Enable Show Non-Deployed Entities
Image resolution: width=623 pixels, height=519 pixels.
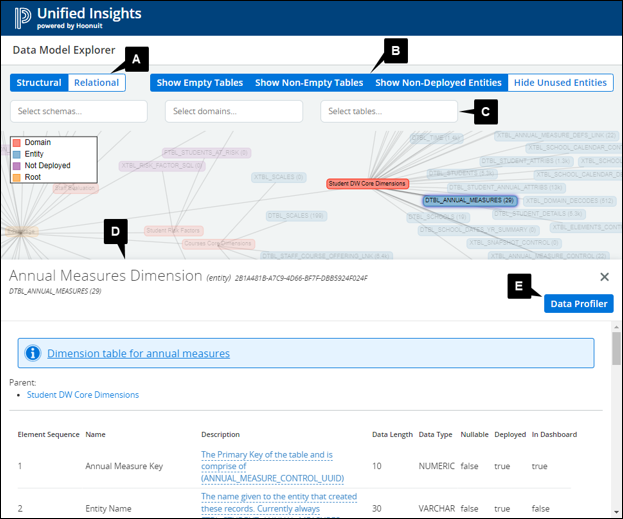[x=439, y=83]
